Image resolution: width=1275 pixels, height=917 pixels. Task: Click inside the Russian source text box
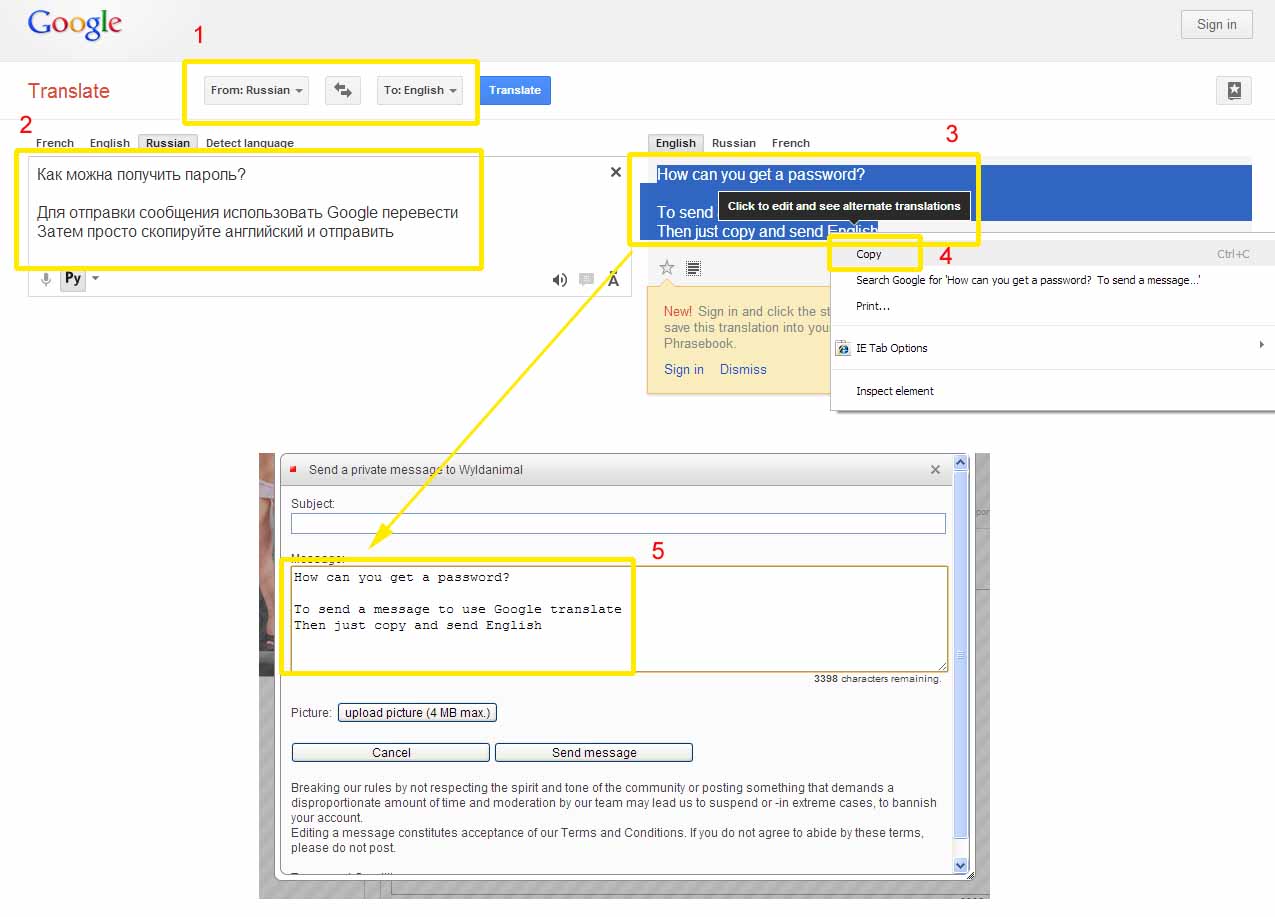point(320,210)
